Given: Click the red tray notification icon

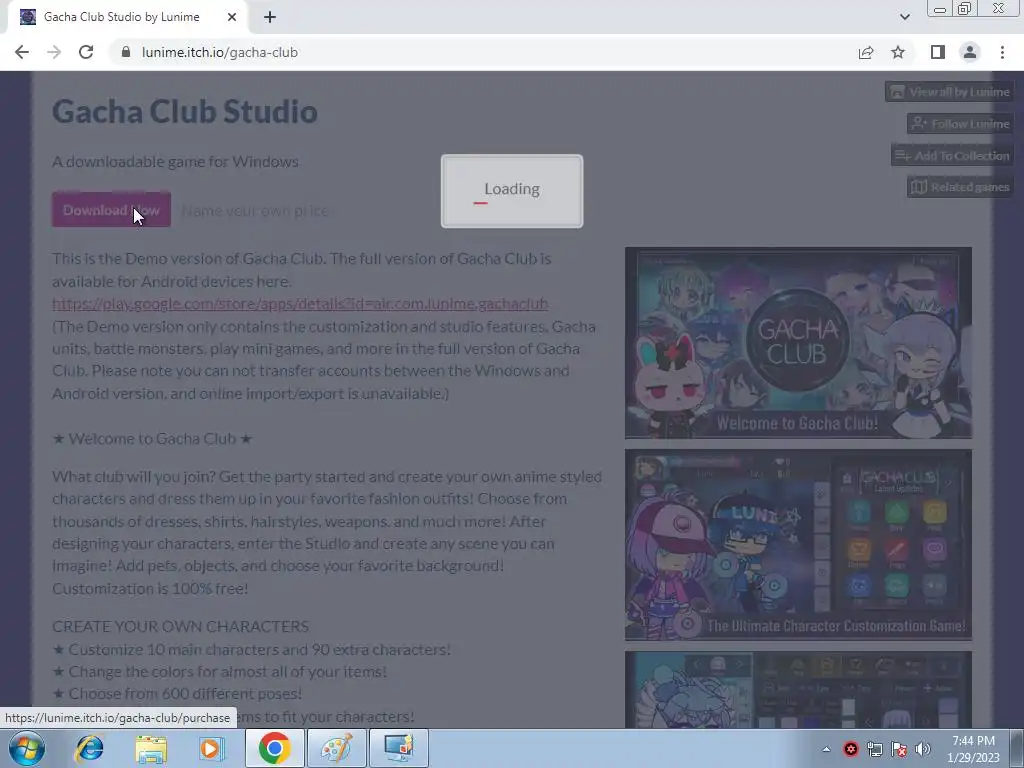Looking at the screenshot, I should (850, 749).
